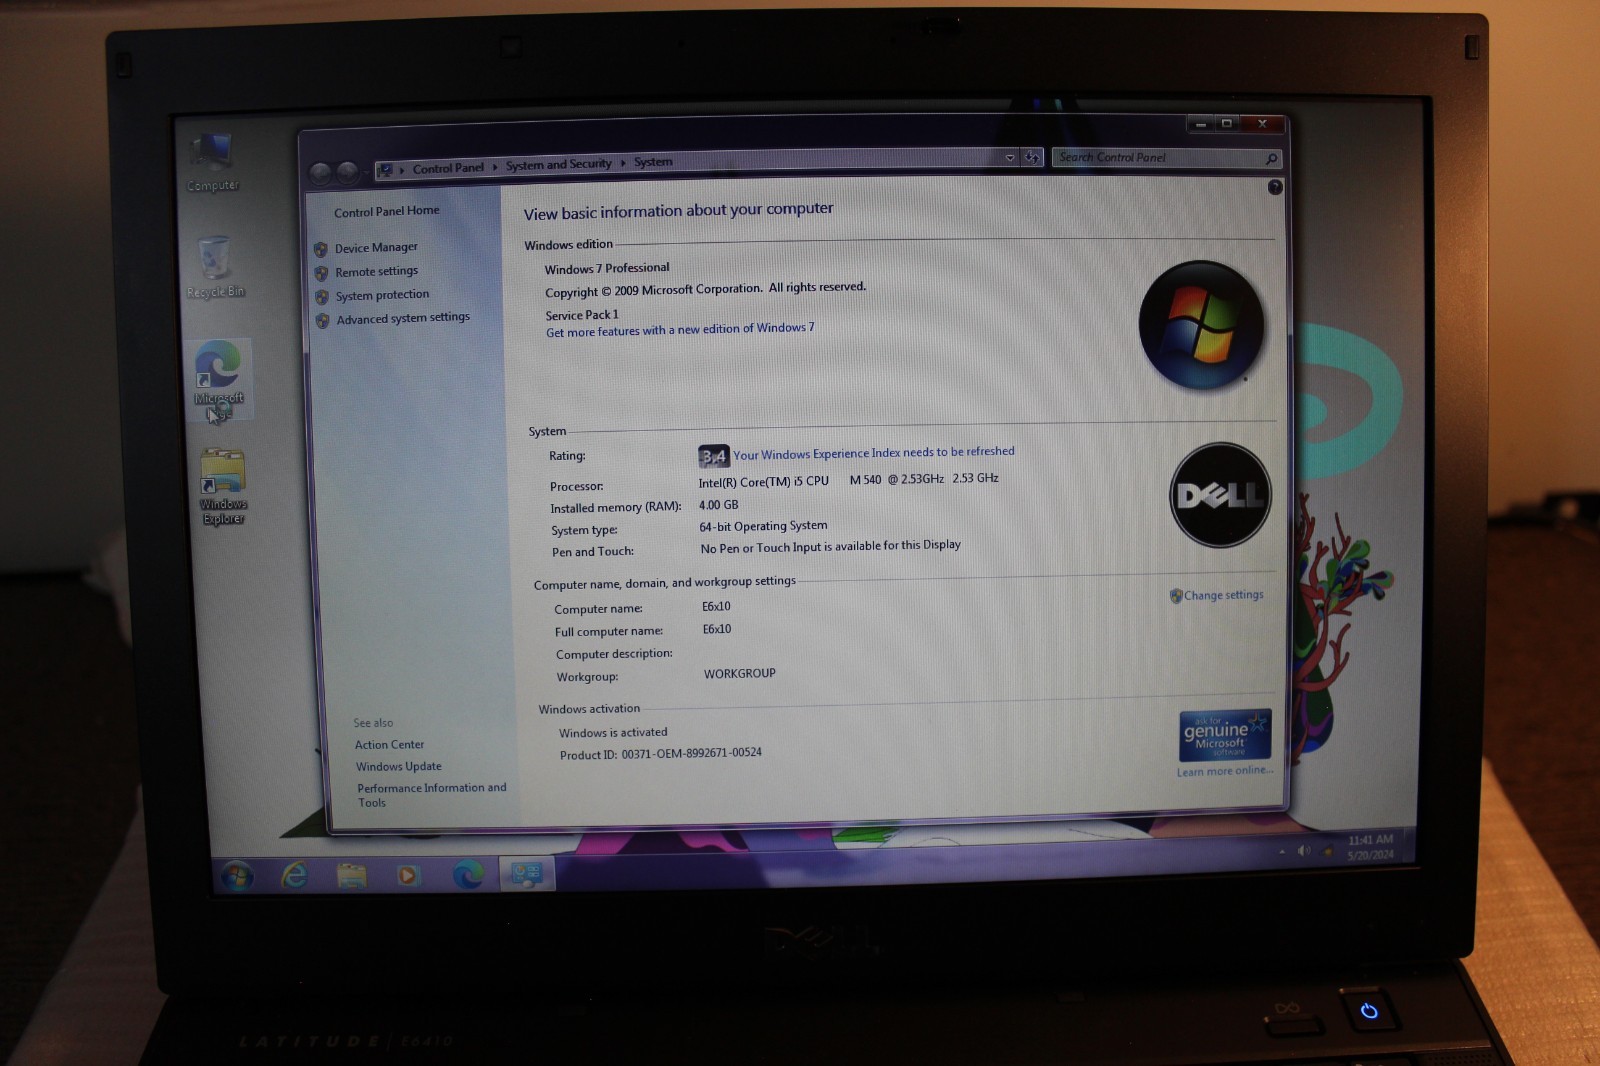Select the System control panel taskbar button
This screenshot has height=1066, width=1600.
[x=527, y=874]
